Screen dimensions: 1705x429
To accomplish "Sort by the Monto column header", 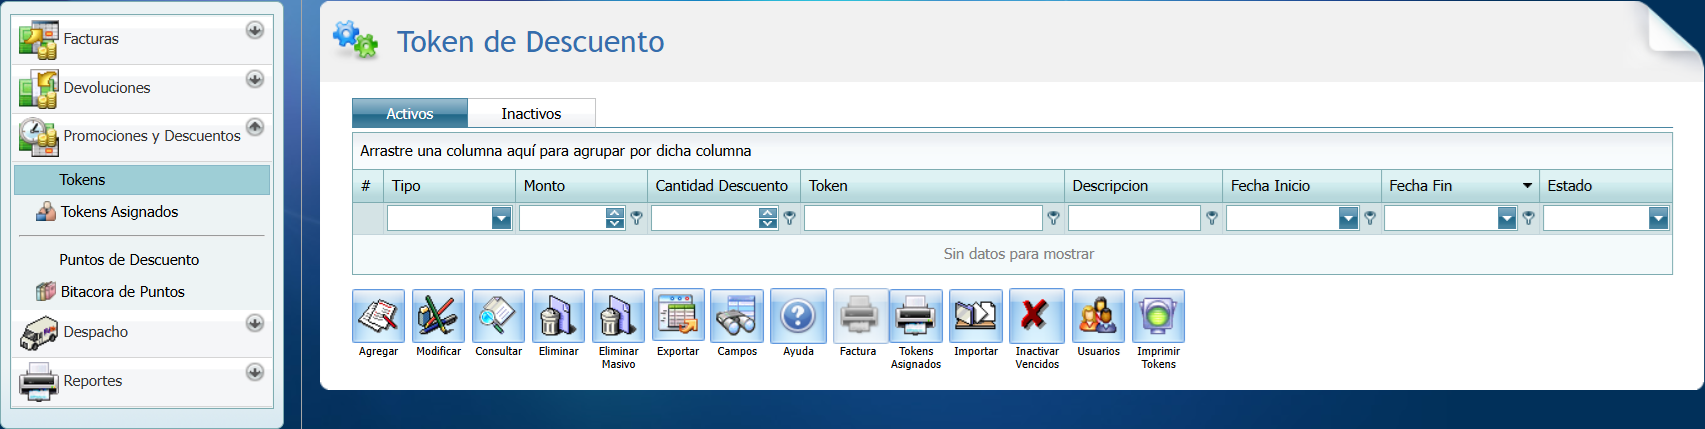I will [x=581, y=186].
